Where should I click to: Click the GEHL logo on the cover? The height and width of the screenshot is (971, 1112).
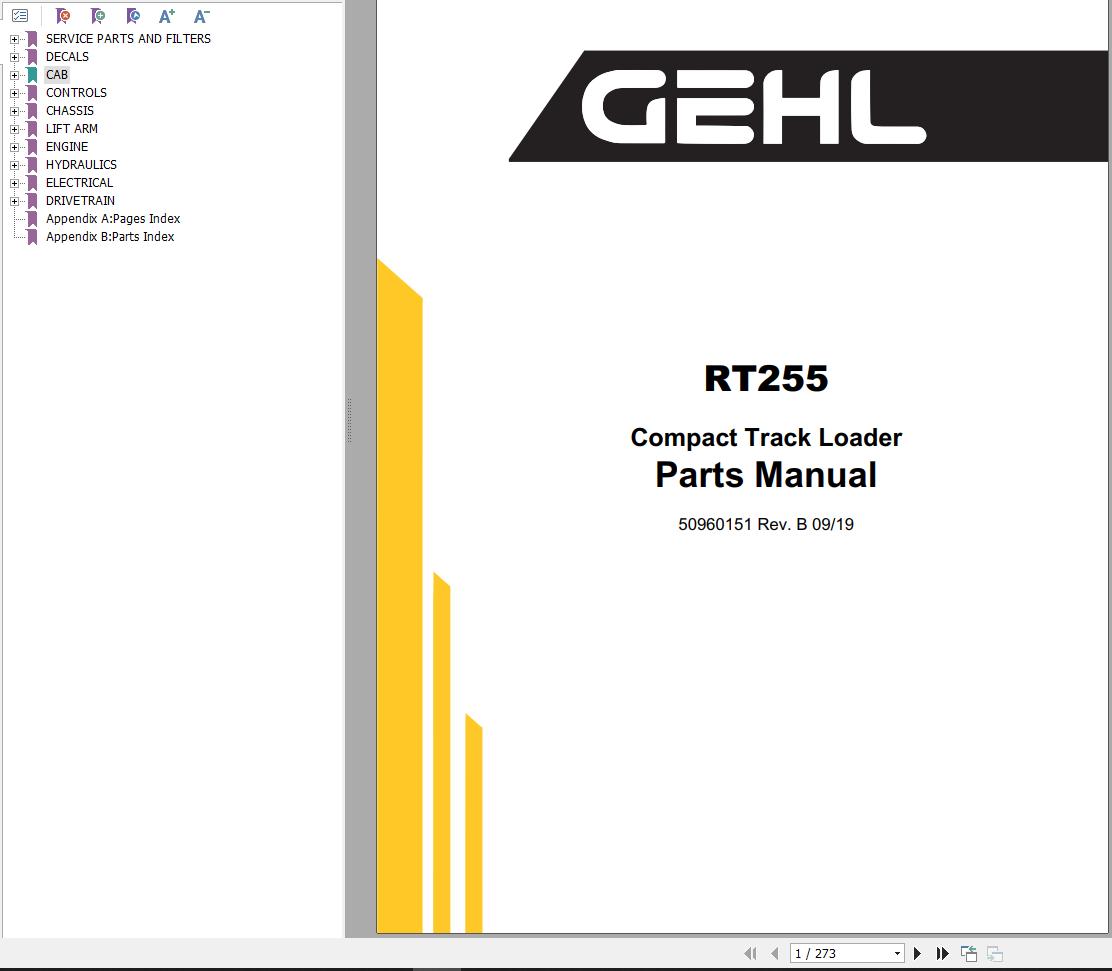pyautogui.click(x=754, y=107)
